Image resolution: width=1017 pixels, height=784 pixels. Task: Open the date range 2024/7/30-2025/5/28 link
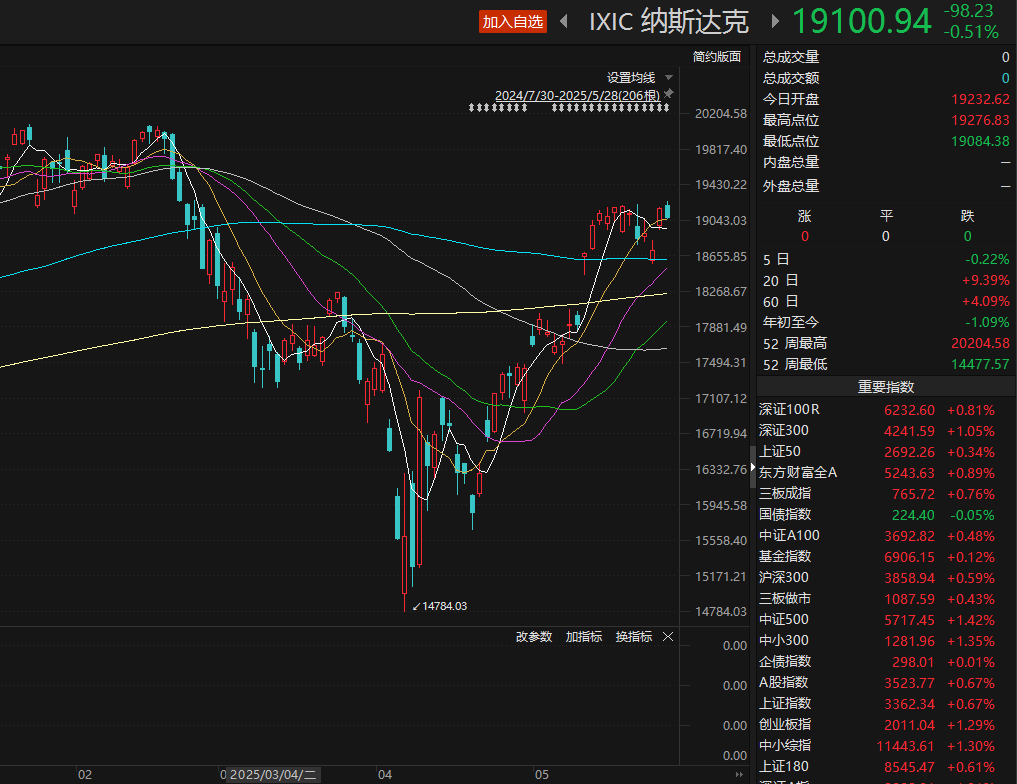[577, 95]
